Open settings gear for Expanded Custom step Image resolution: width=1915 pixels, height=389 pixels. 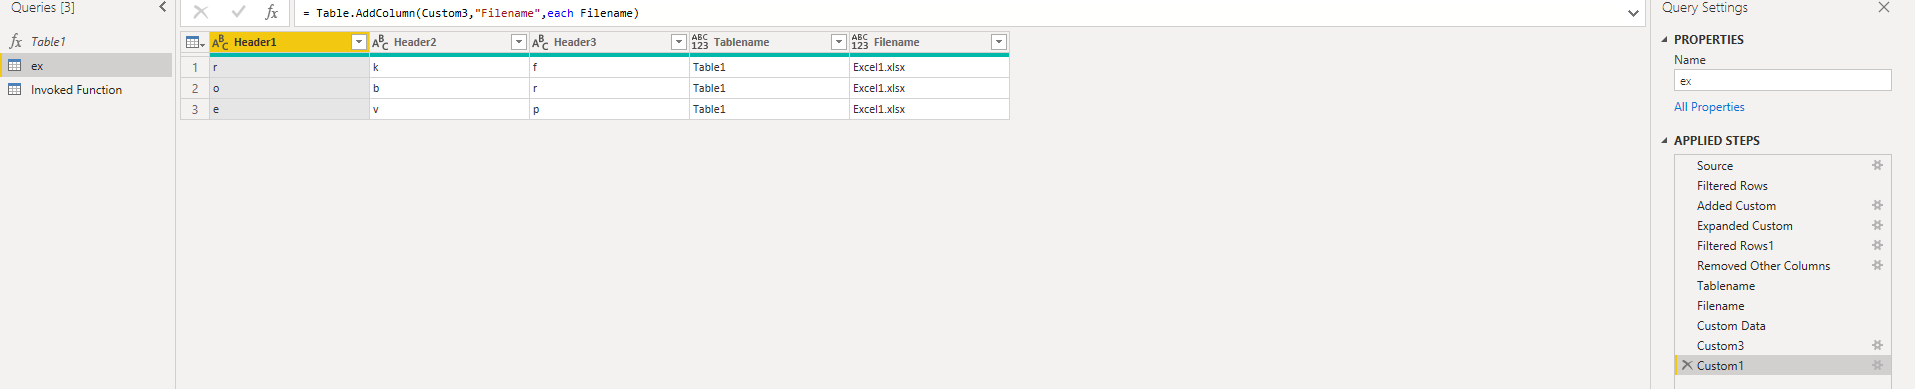1877,225
